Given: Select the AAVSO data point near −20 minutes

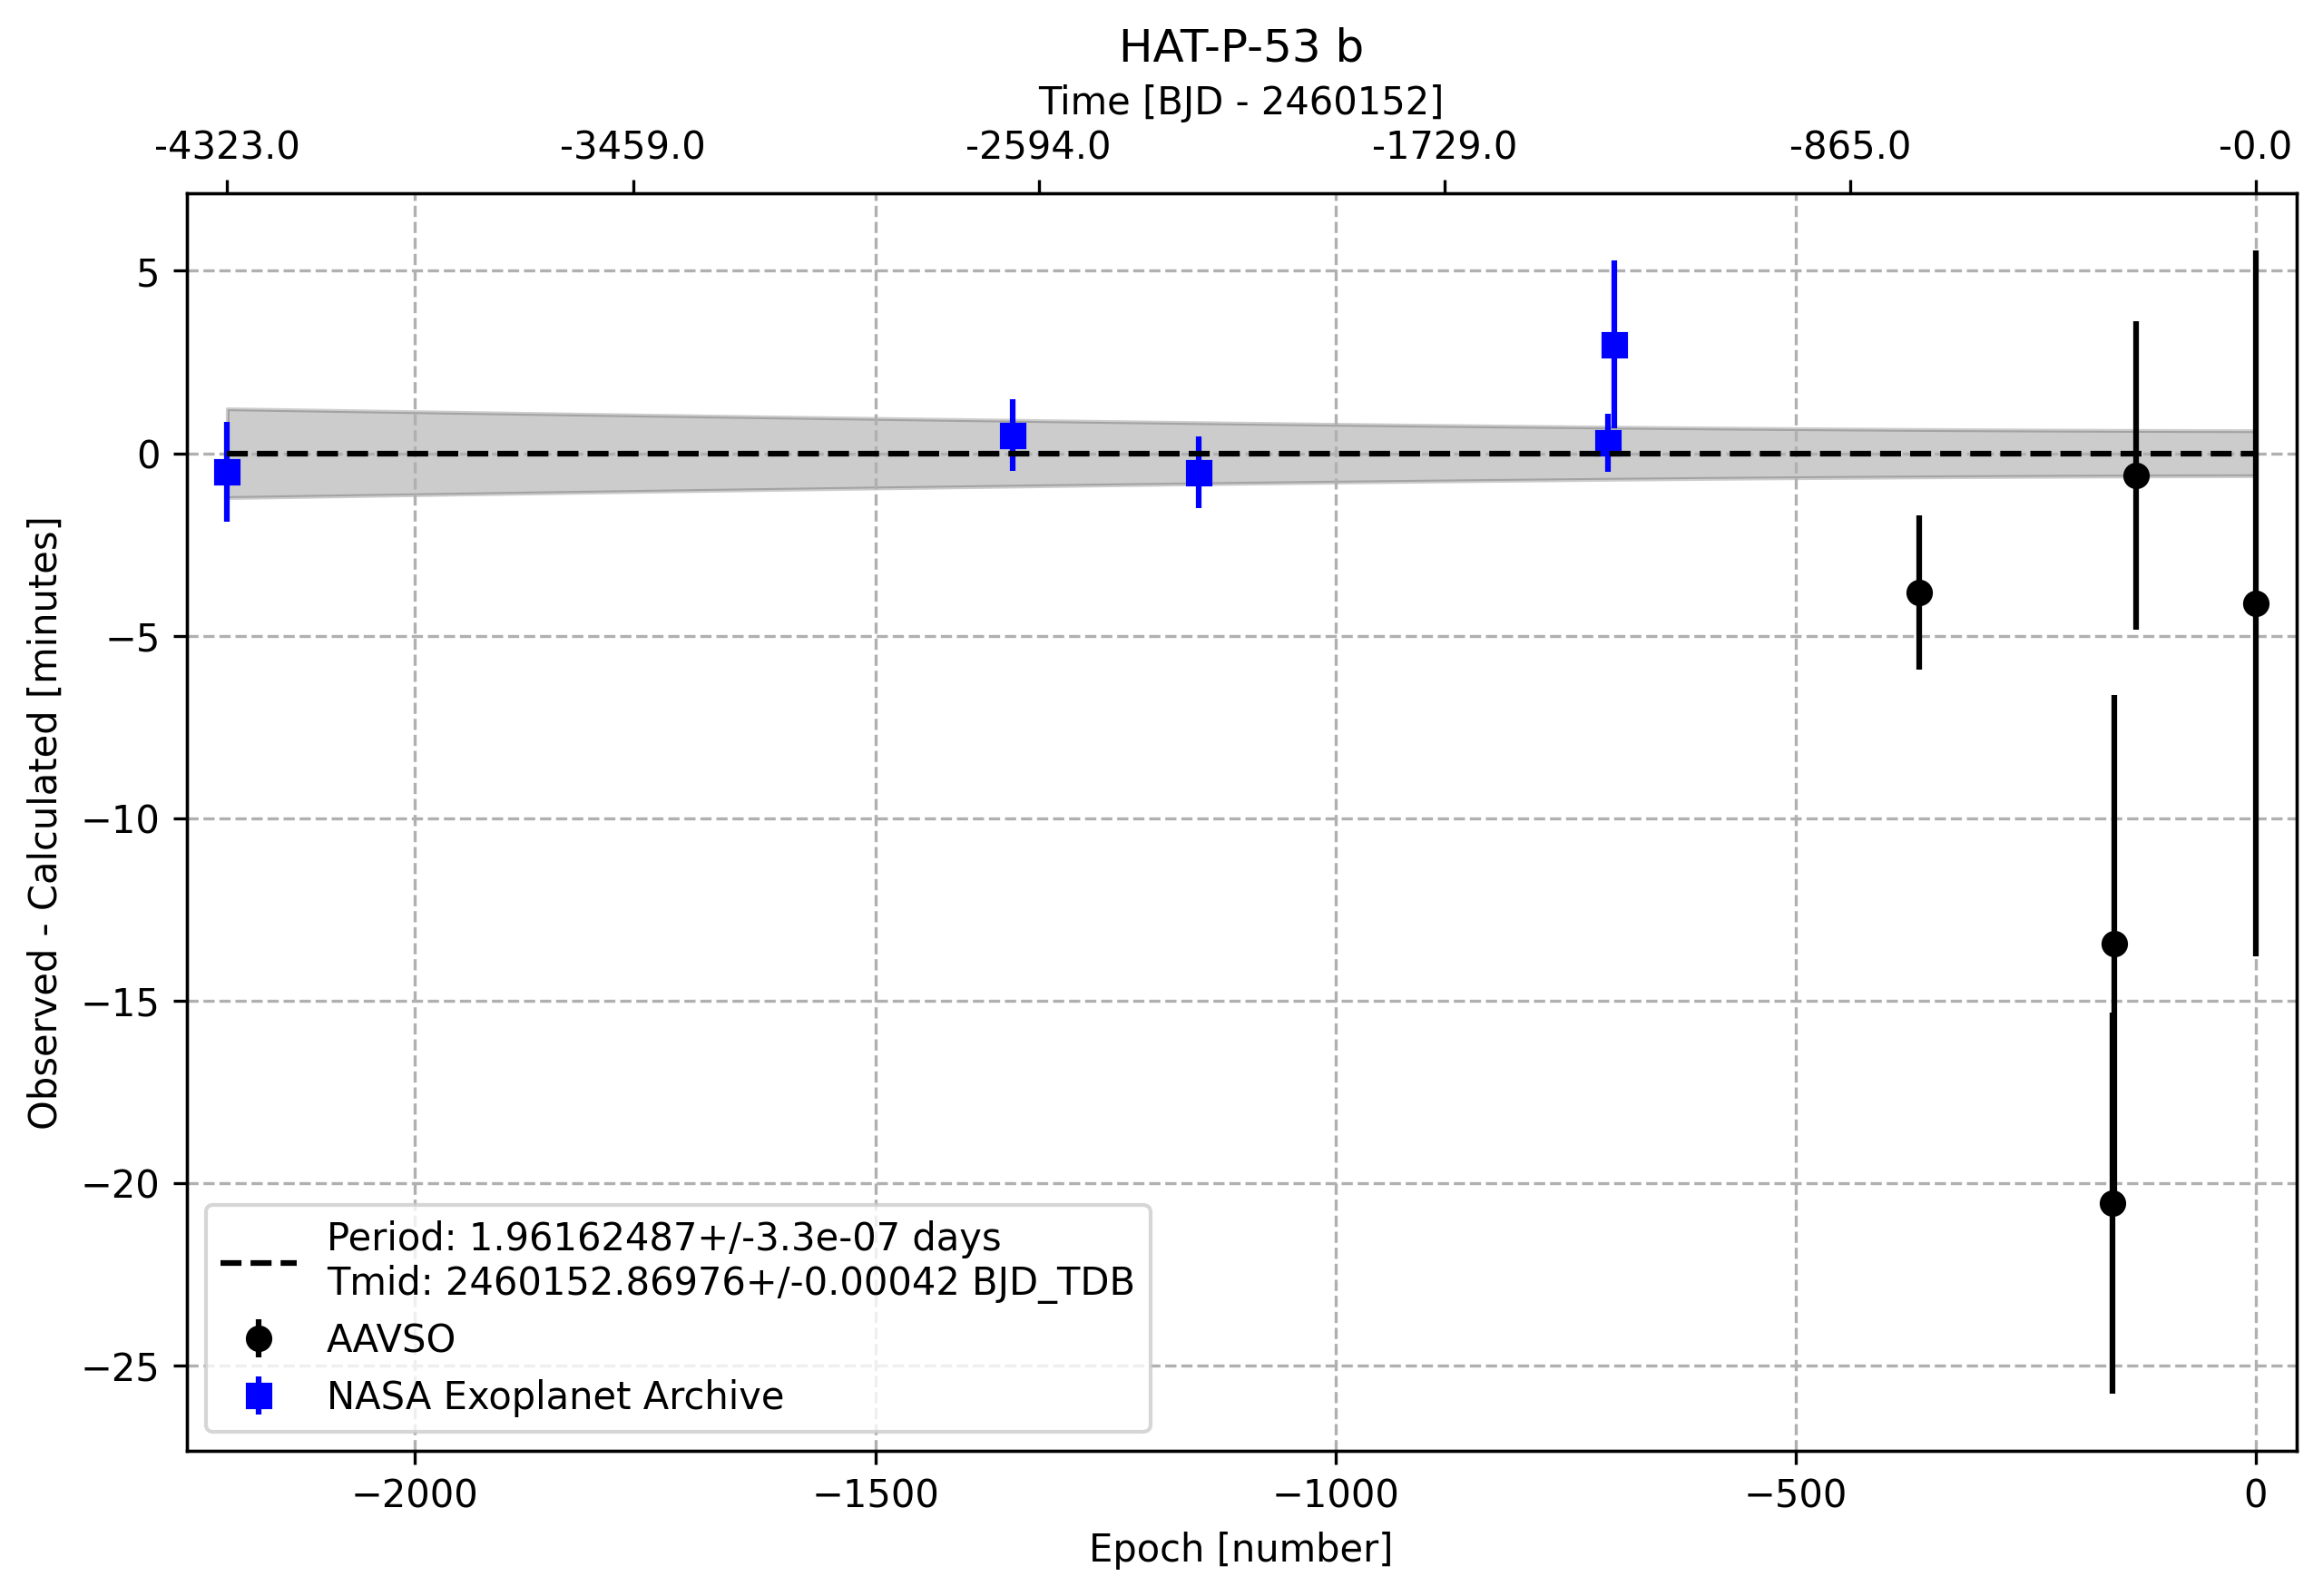Looking at the screenshot, I should point(2112,1203).
